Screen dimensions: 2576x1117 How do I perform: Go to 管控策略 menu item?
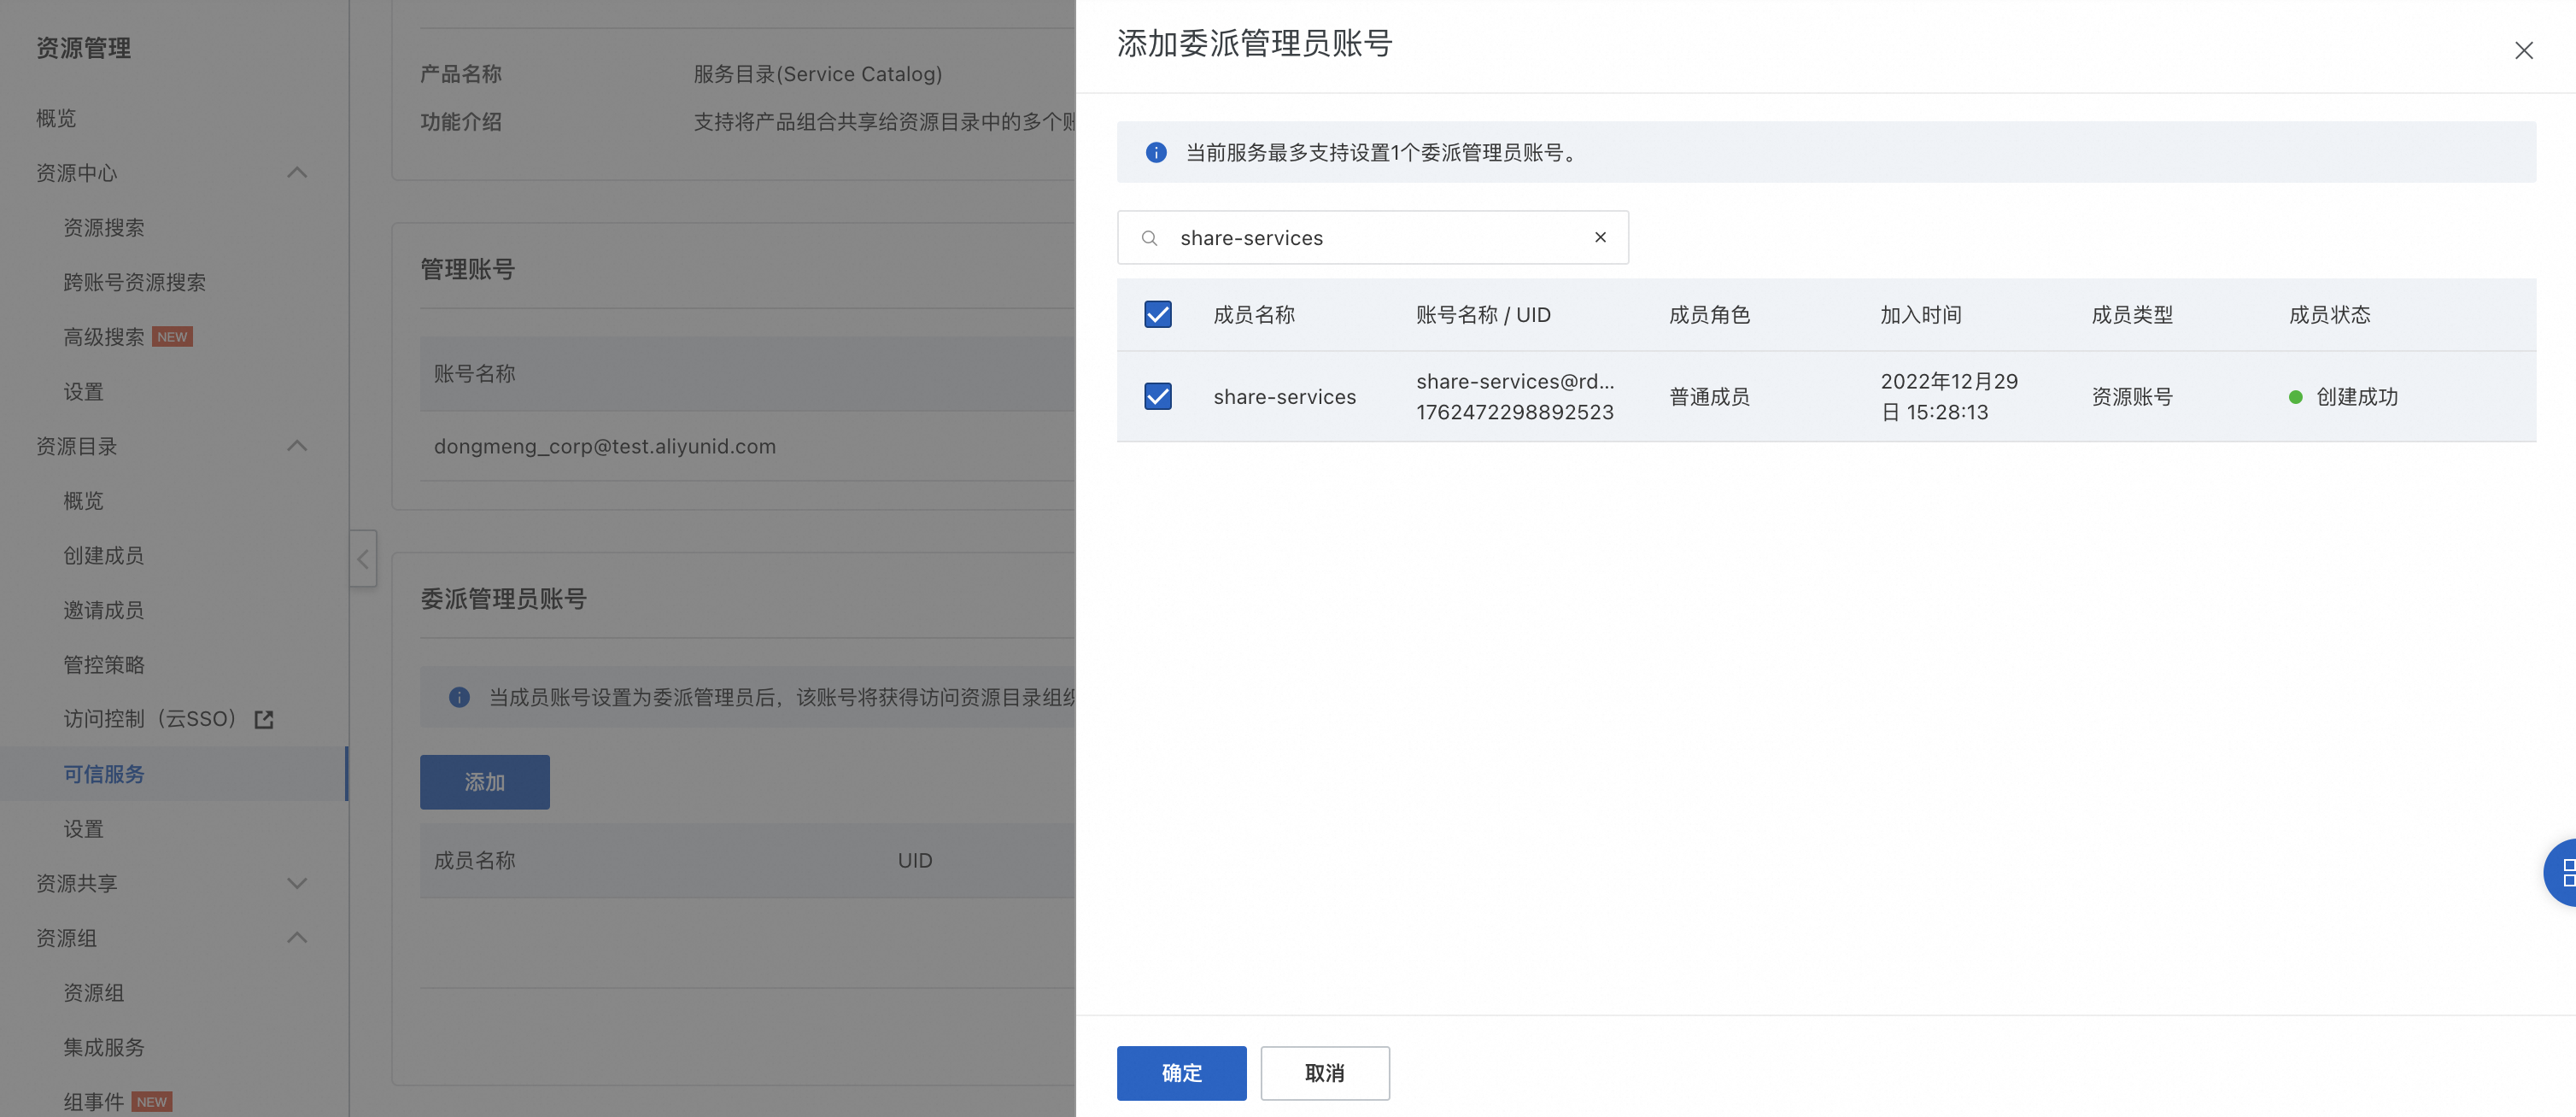point(104,665)
